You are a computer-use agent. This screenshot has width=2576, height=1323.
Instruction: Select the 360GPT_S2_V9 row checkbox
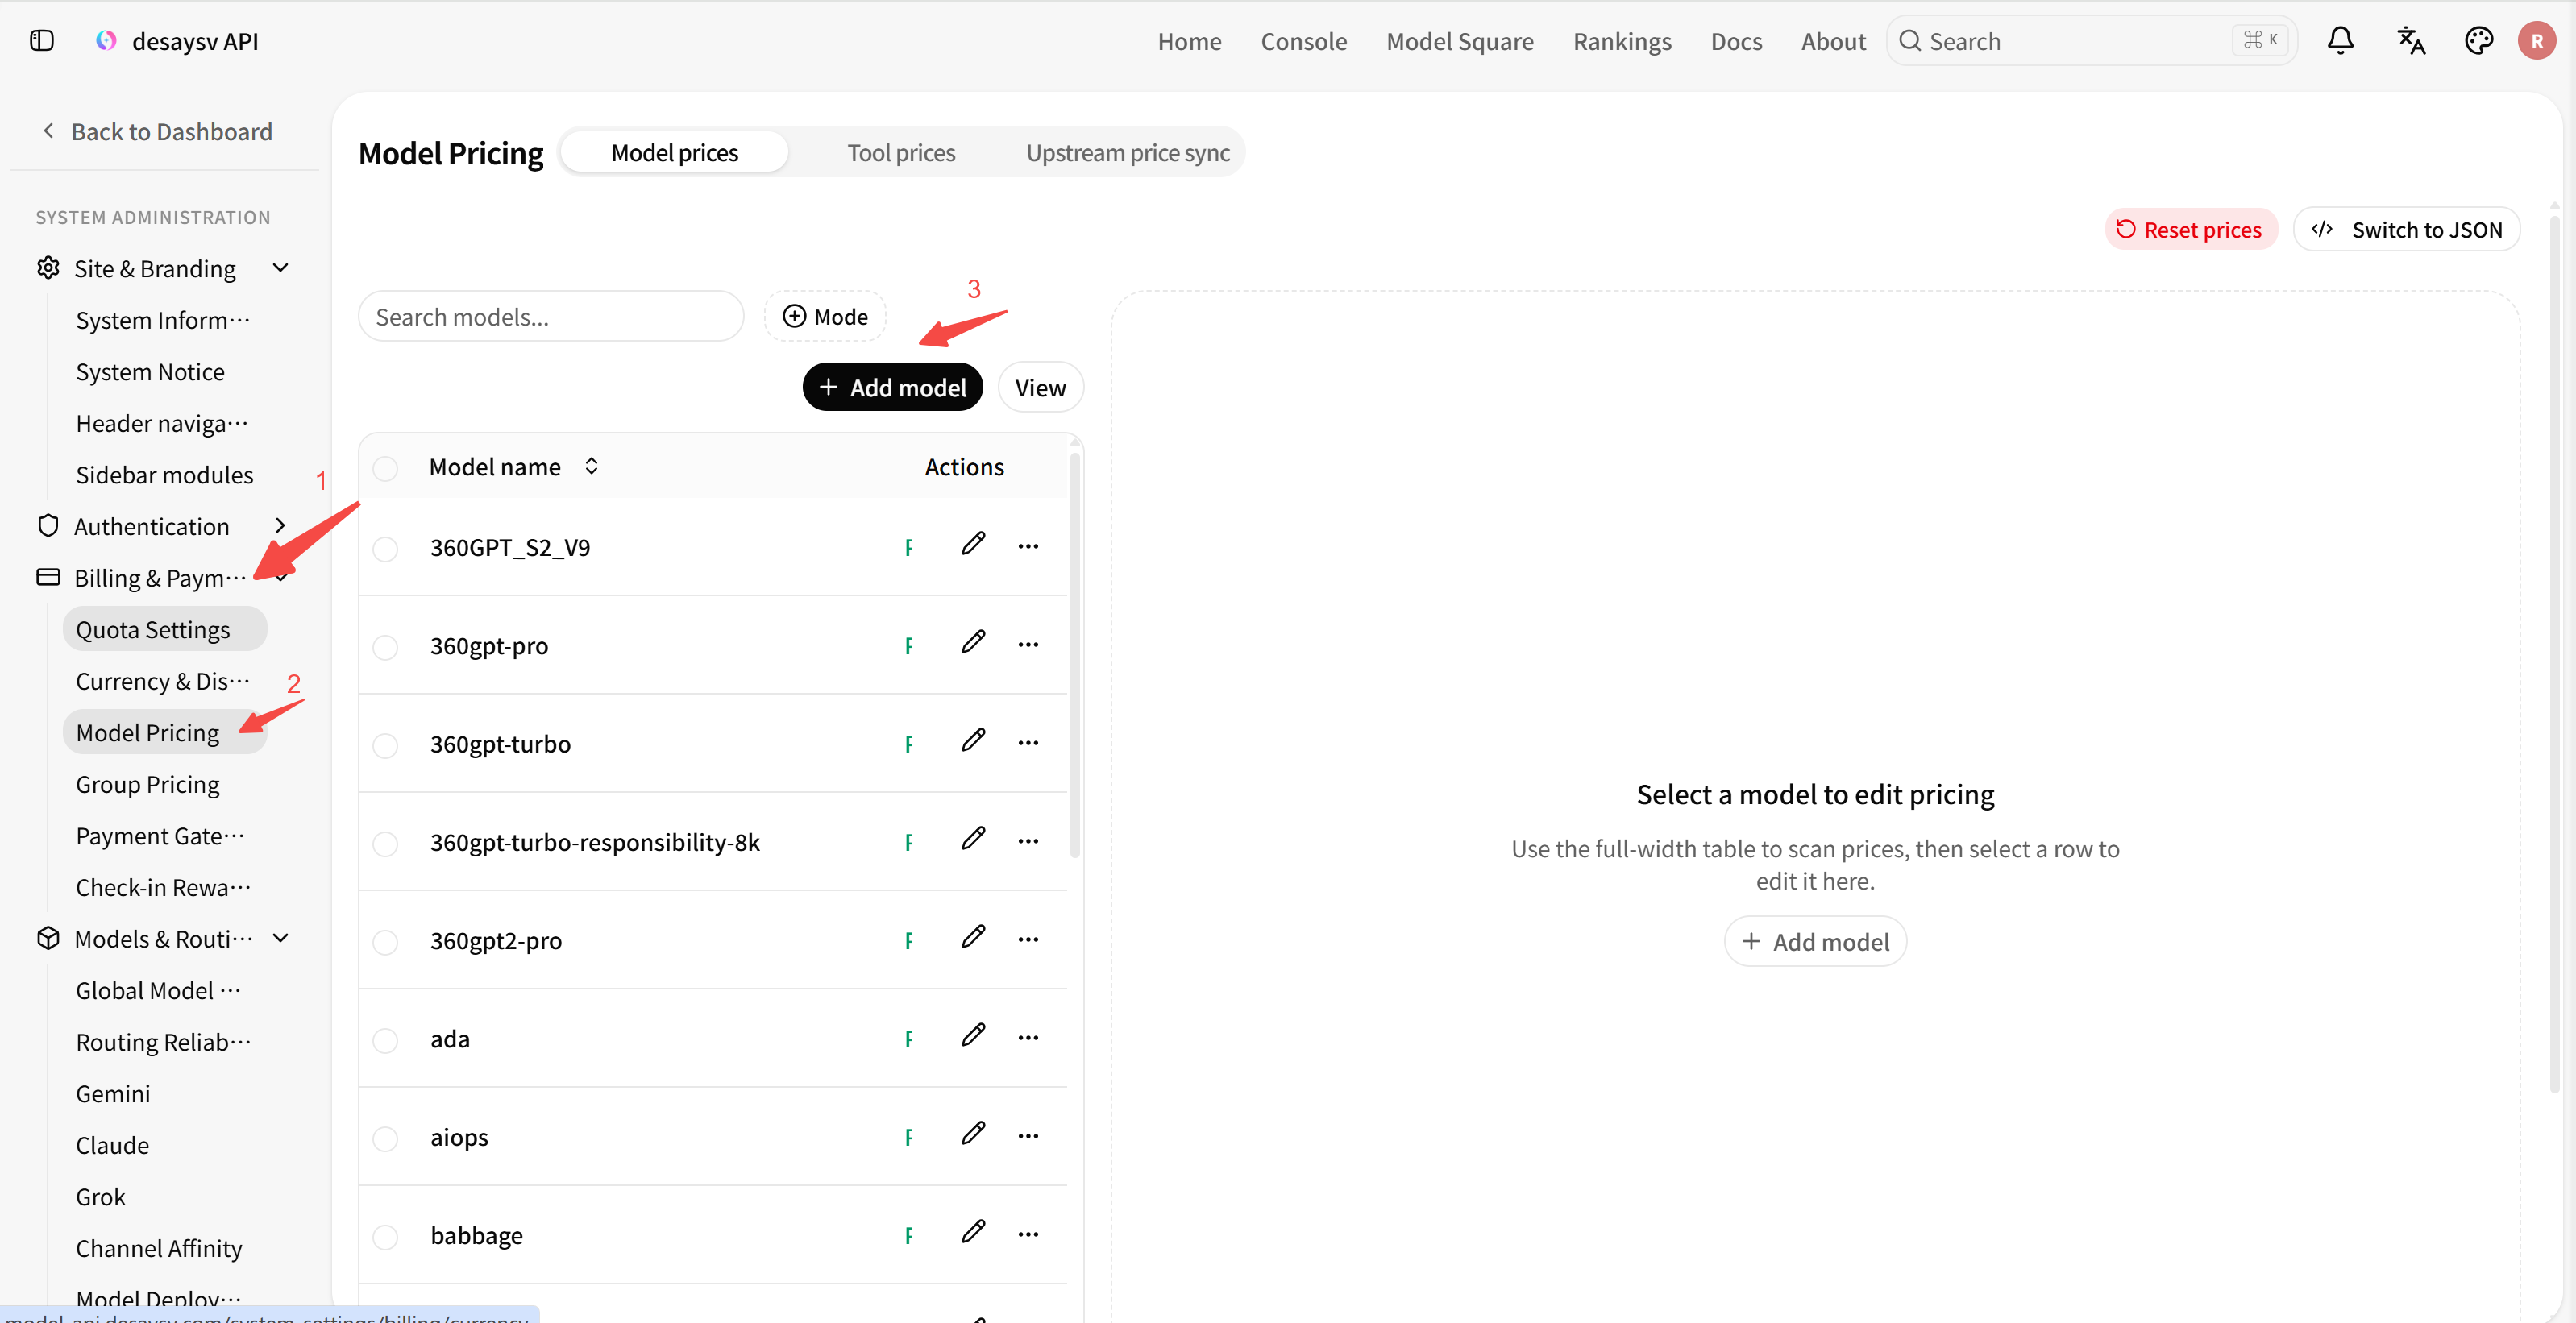(x=385, y=549)
